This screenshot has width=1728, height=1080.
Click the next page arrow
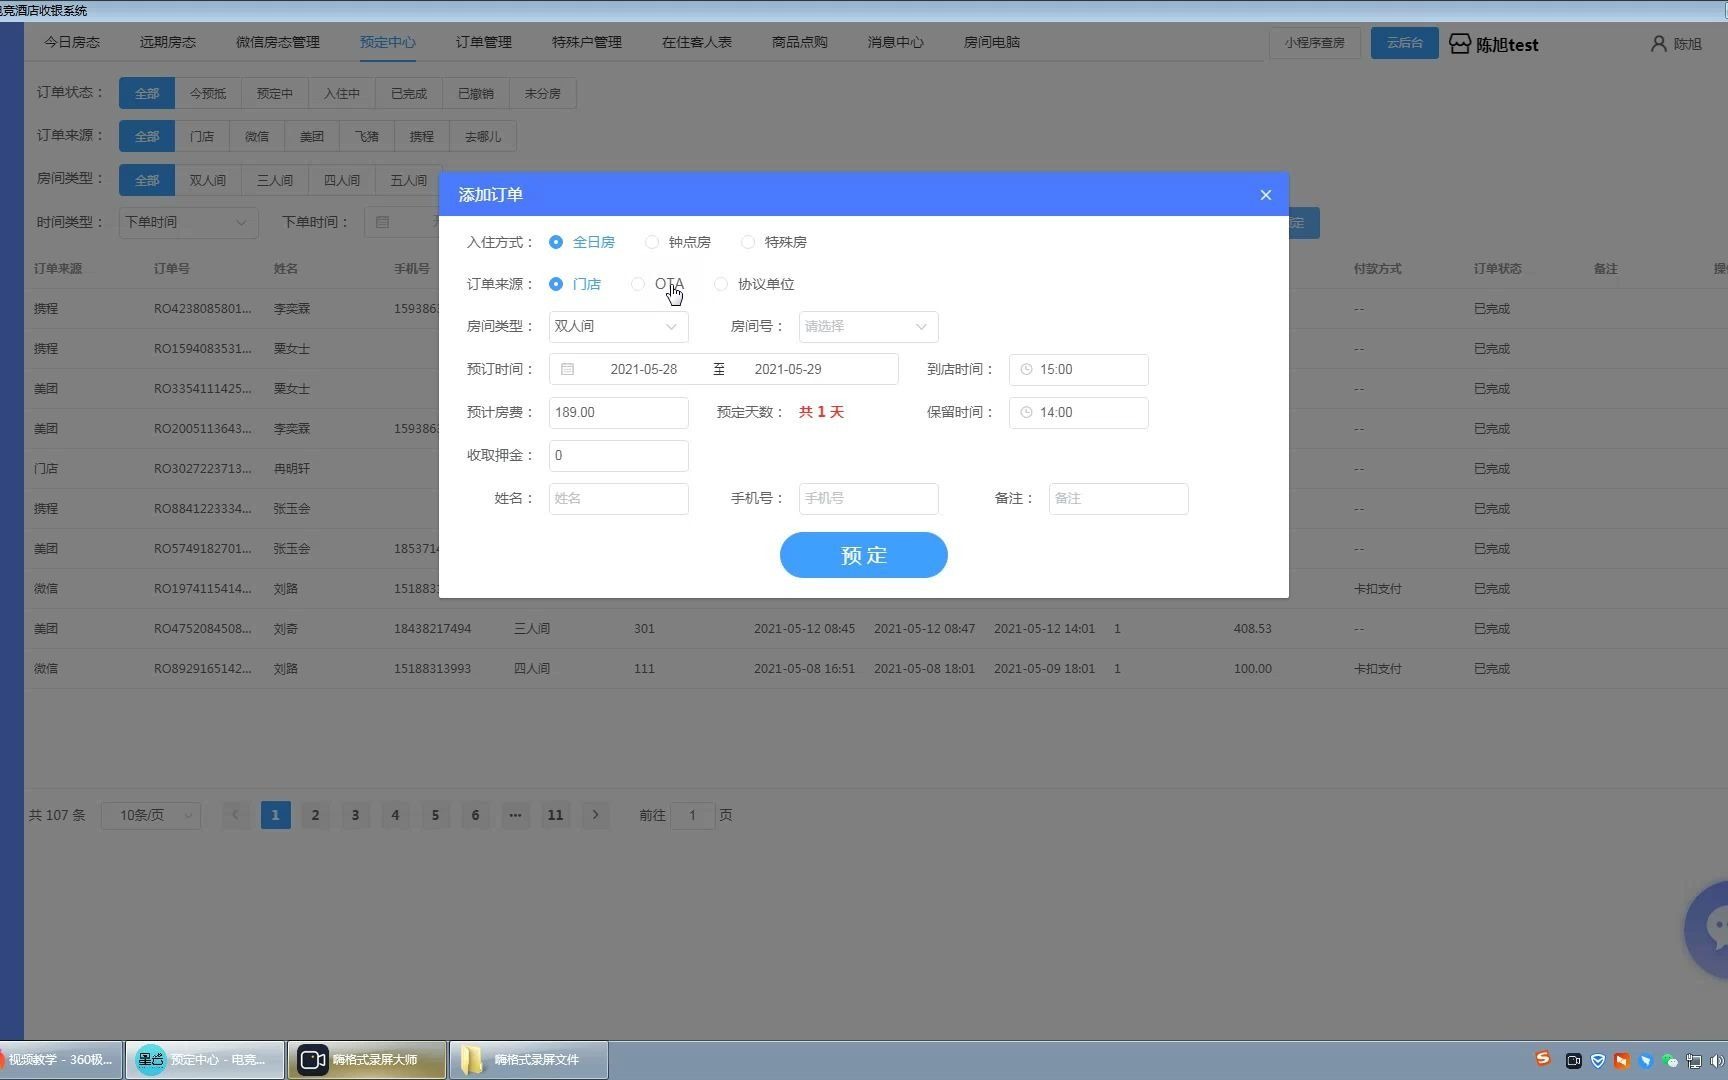coord(595,815)
